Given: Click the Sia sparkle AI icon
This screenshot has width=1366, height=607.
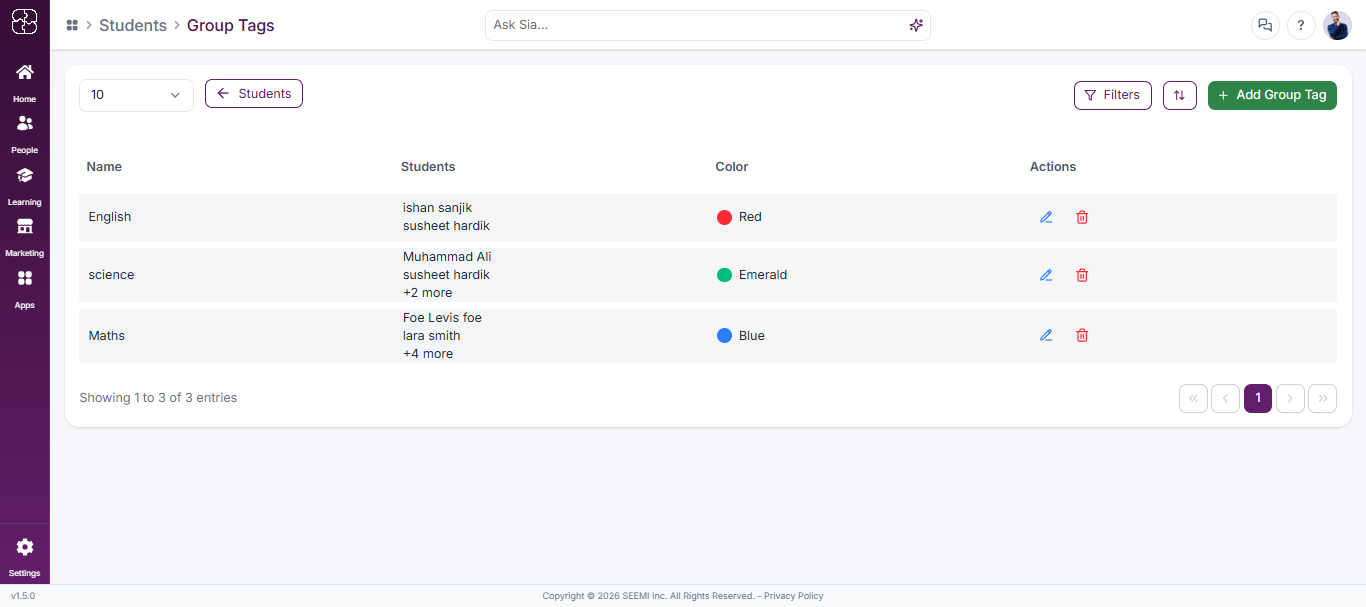Looking at the screenshot, I should click(x=916, y=25).
